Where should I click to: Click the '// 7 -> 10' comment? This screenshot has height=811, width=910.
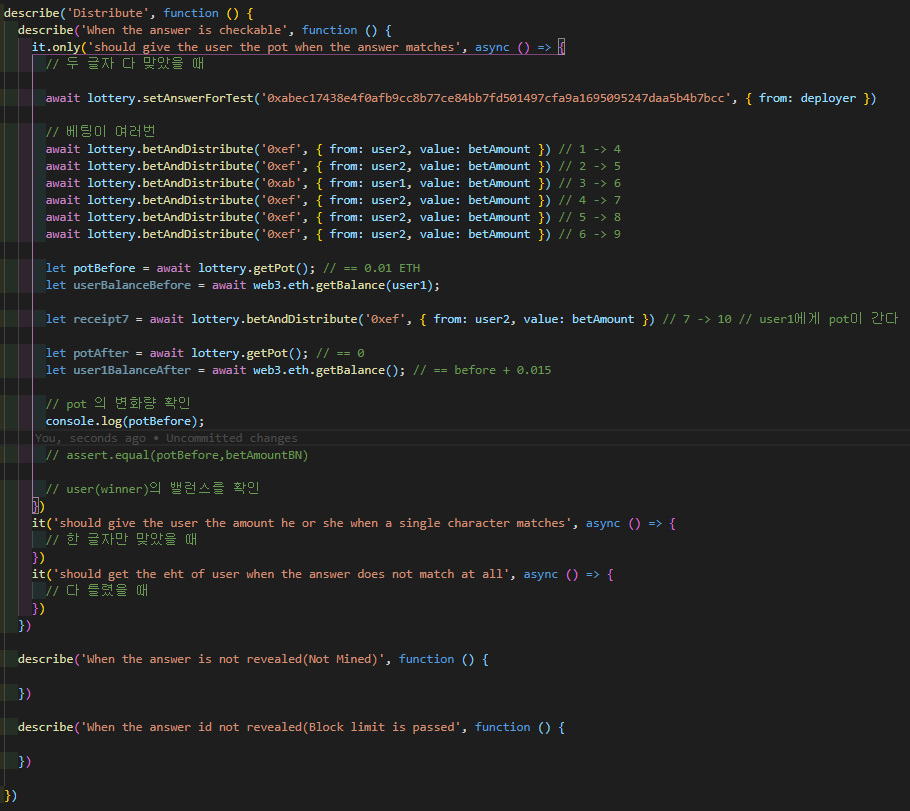pos(697,319)
